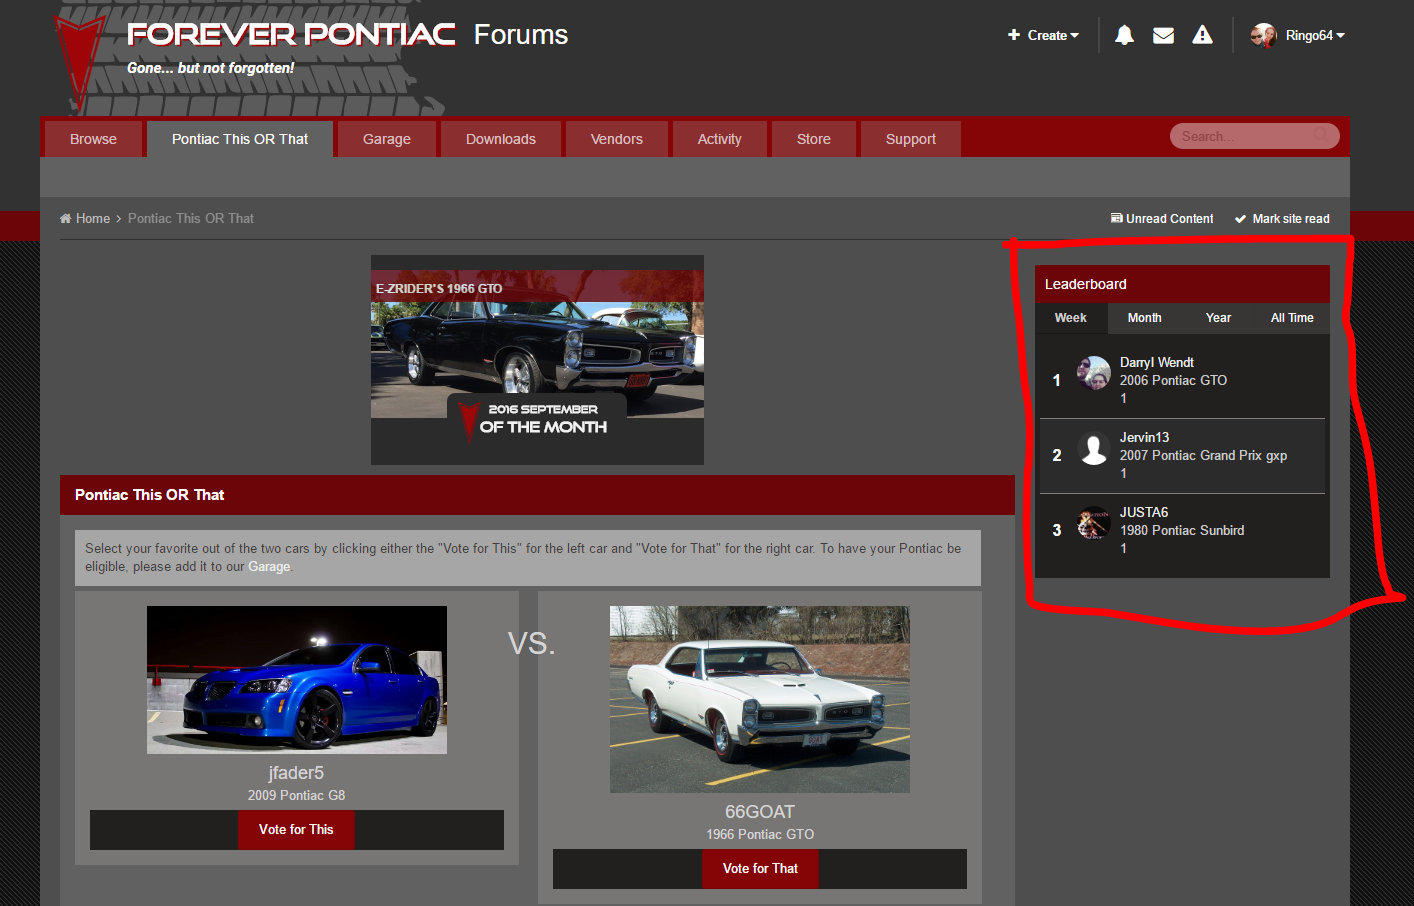Open the JUSTA6 profile link

(x=1144, y=512)
